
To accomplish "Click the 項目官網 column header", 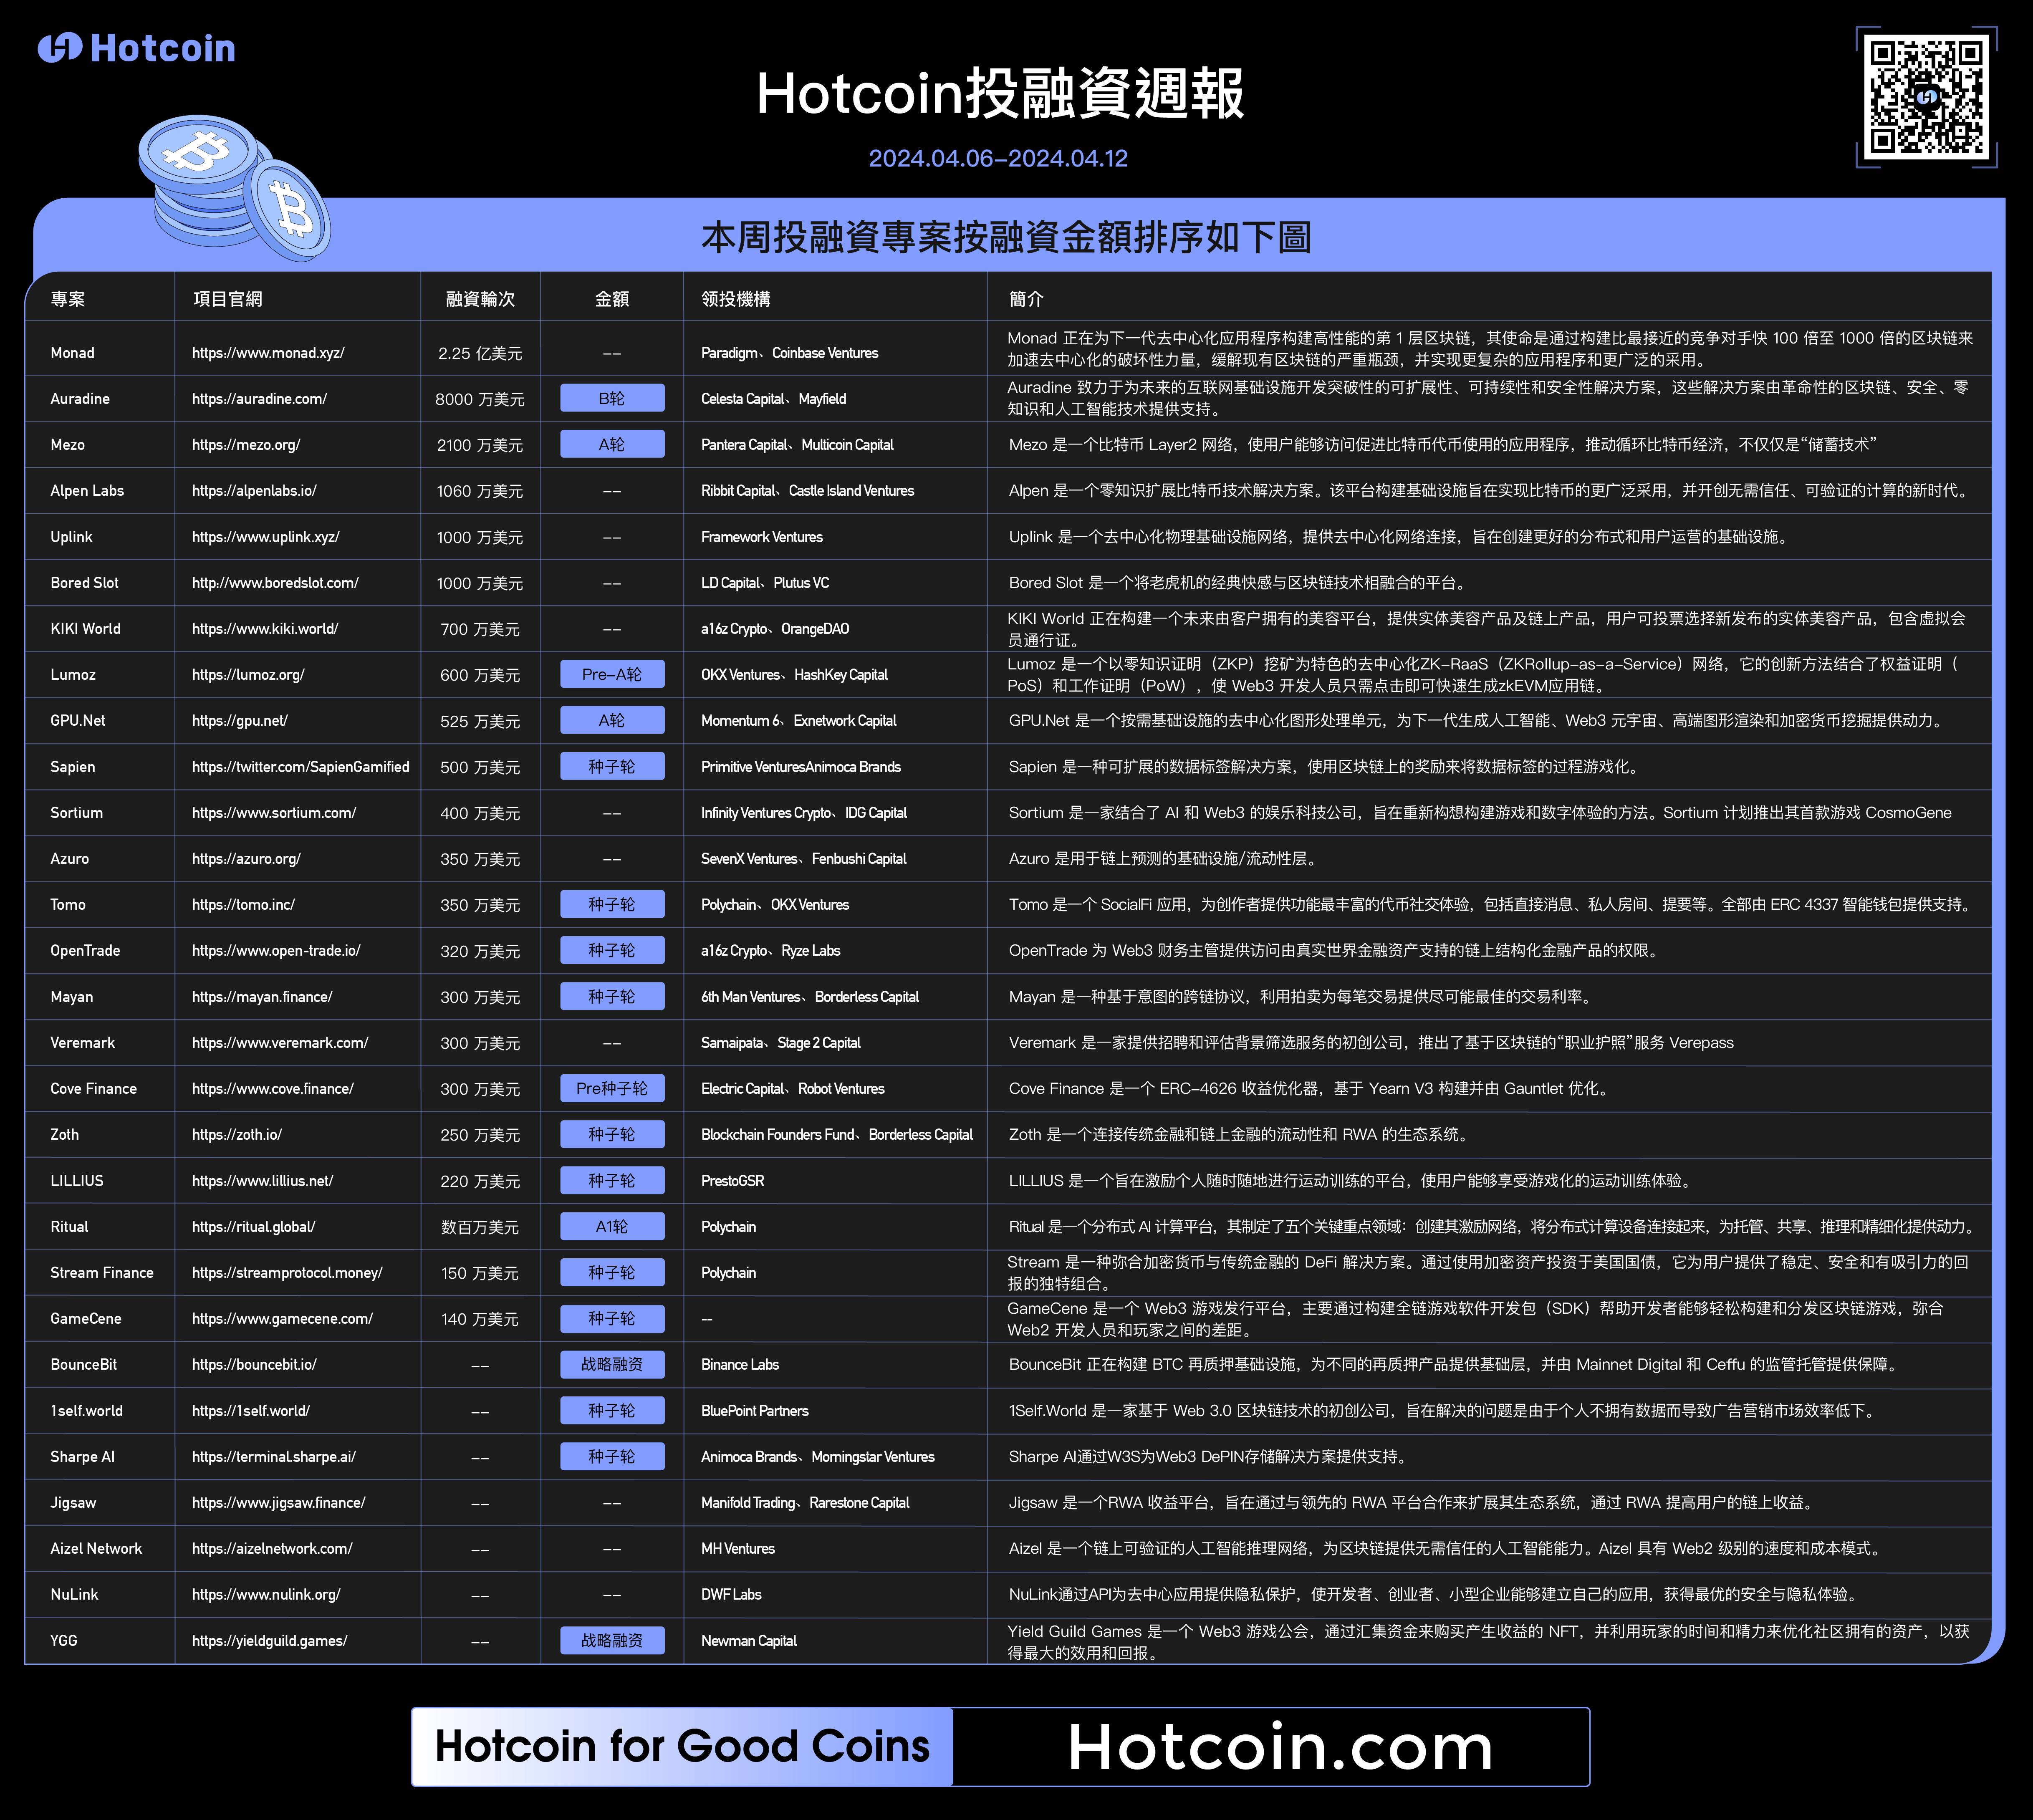I will 227,299.
